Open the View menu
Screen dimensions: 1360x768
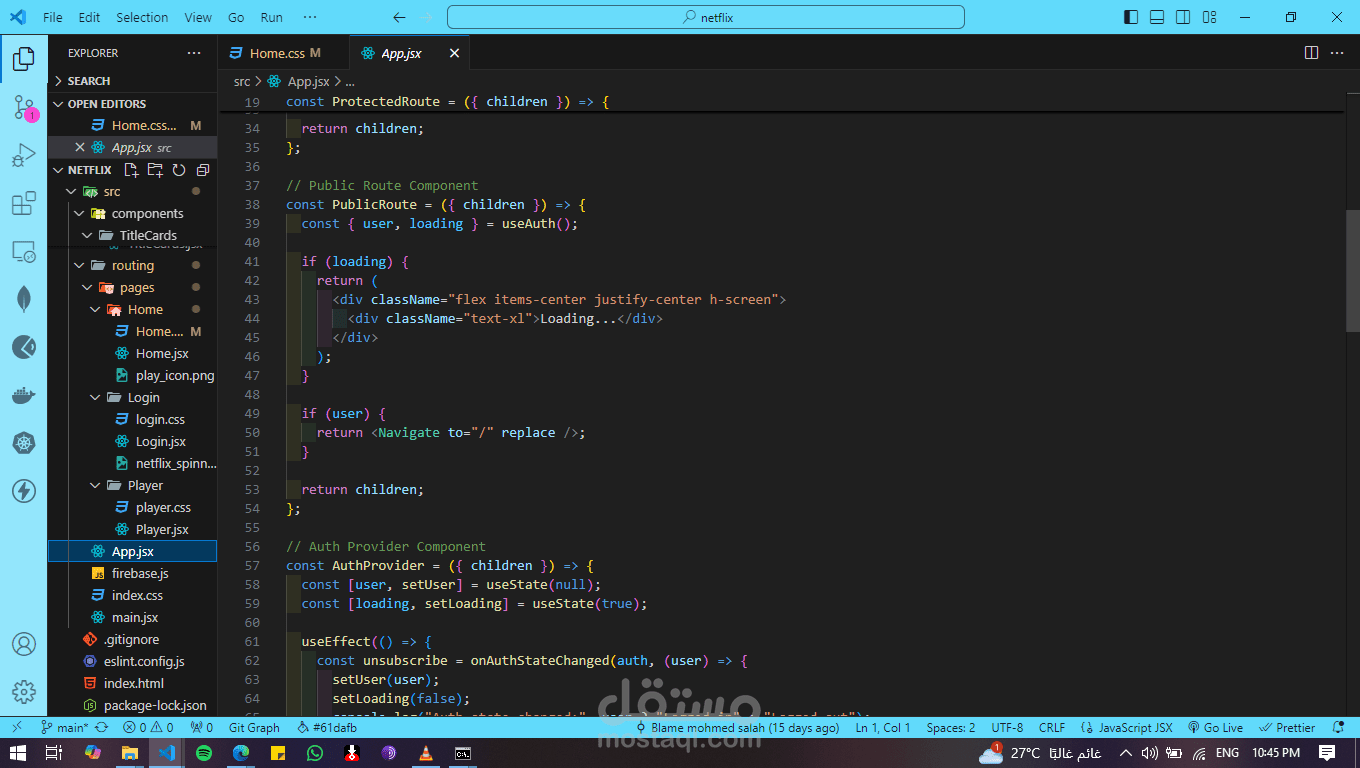tap(198, 17)
